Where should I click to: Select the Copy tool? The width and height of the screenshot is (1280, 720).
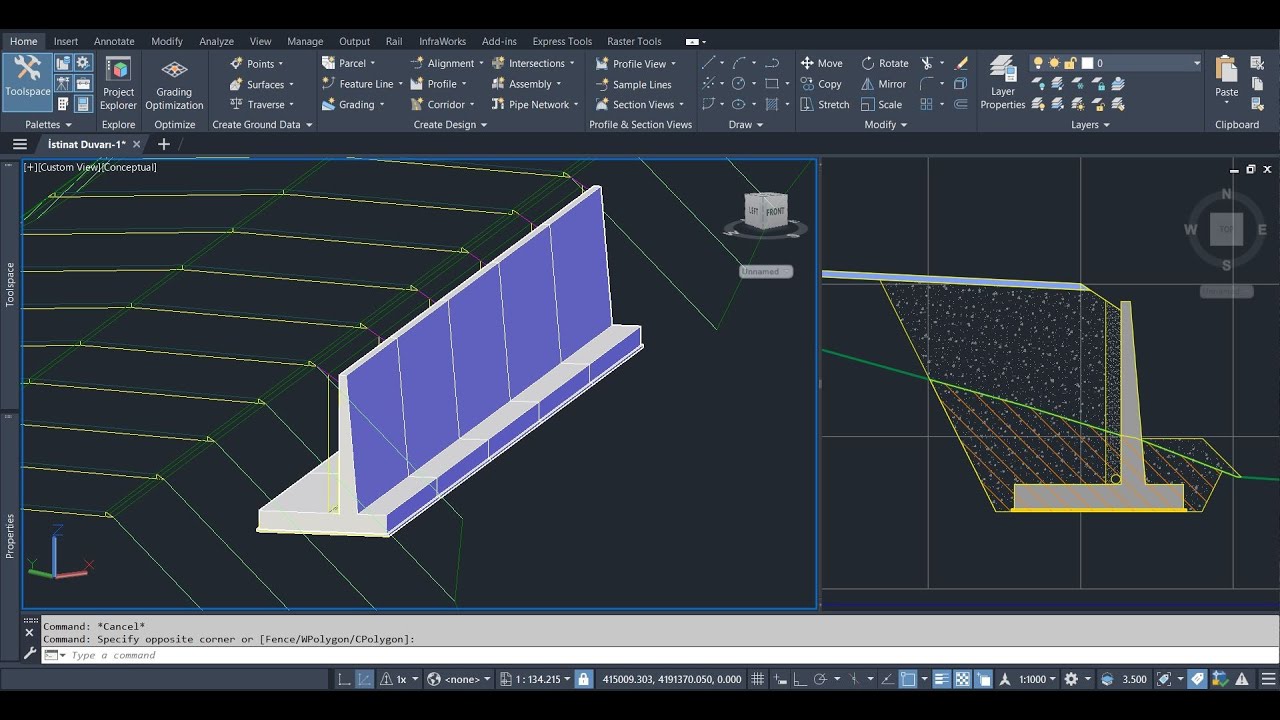(x=821, y=84)
